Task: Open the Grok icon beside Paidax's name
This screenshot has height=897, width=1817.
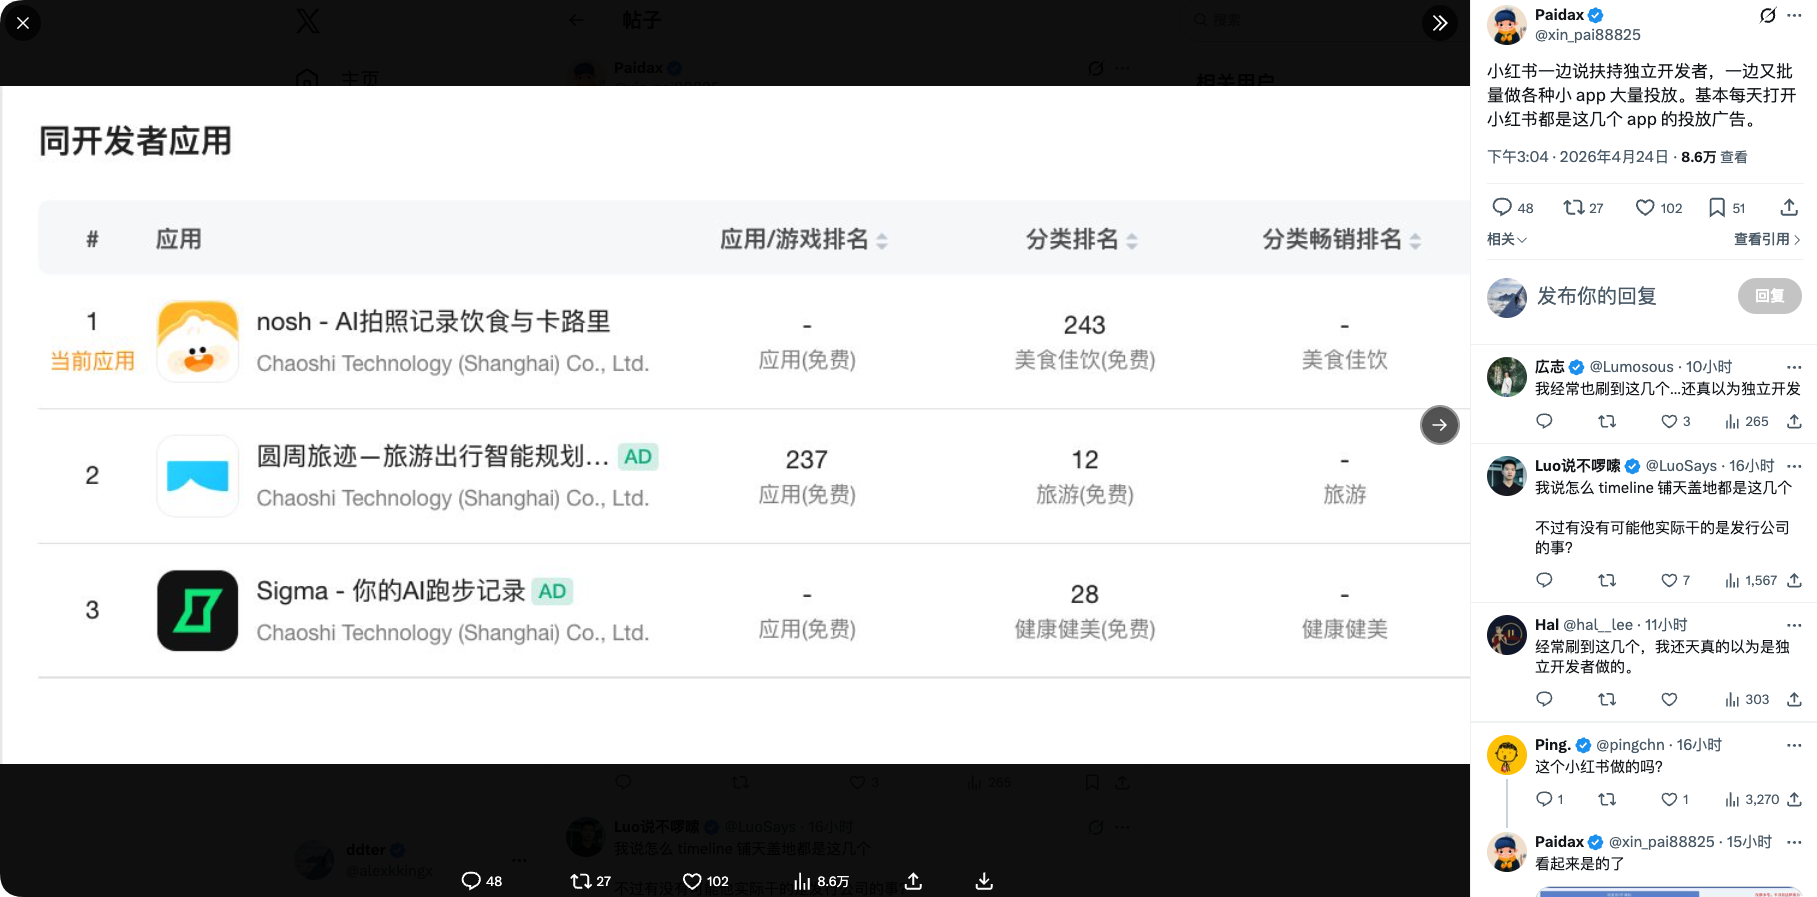Action: [1767, 15]
